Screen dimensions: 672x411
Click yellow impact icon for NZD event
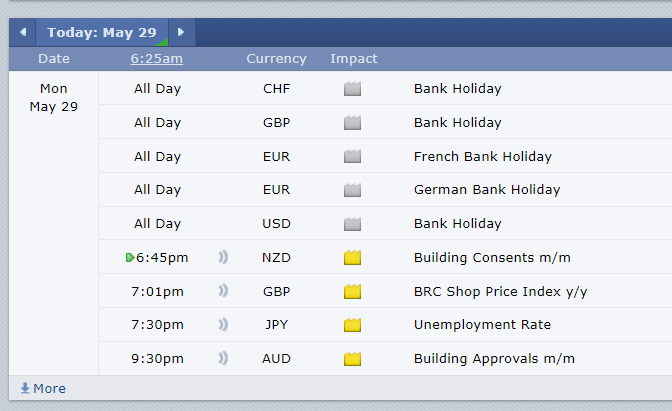click(x=352, y=258)
